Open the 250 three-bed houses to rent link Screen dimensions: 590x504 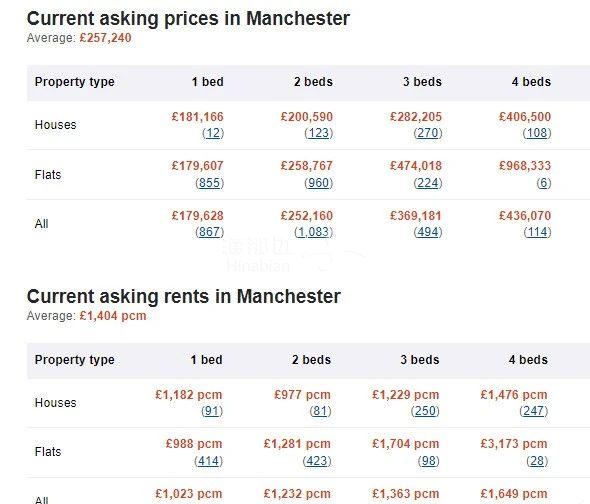tap(425, 411)
